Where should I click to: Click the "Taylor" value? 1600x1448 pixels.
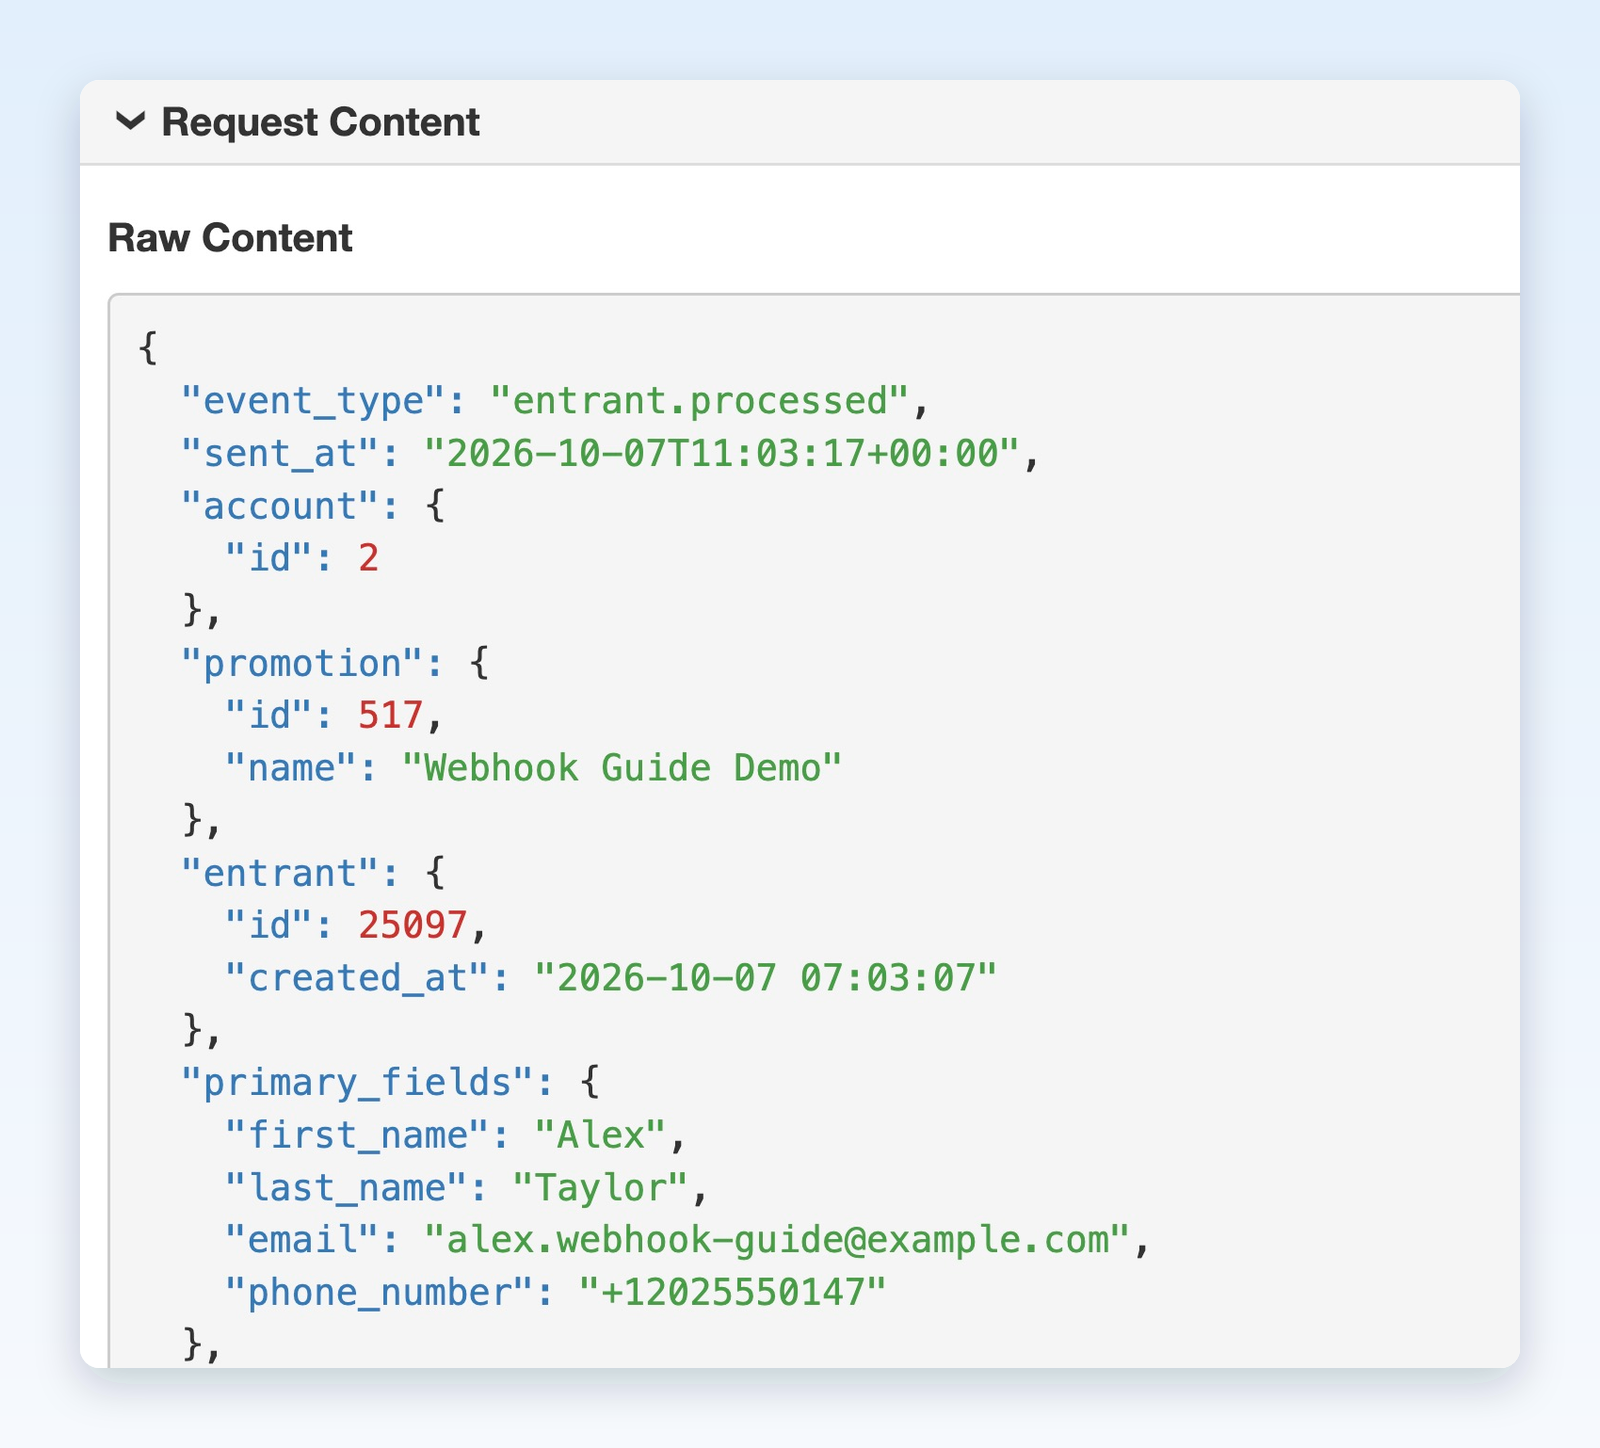click(600, 1188)
